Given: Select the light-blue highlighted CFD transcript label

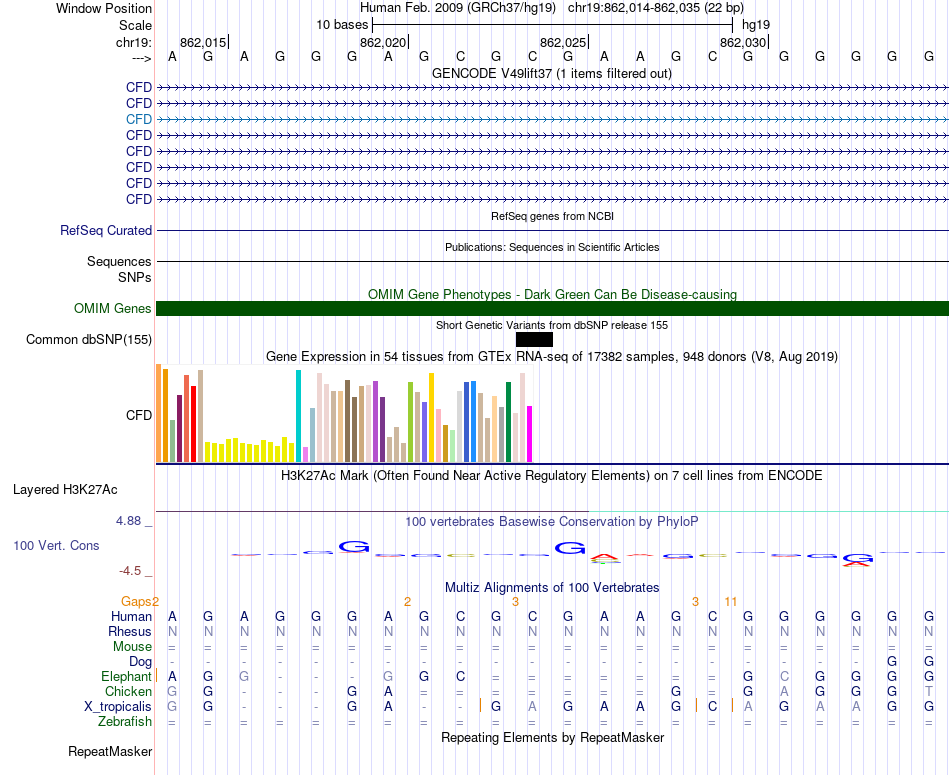Looking at the screenshot, I should pos(139,119).
